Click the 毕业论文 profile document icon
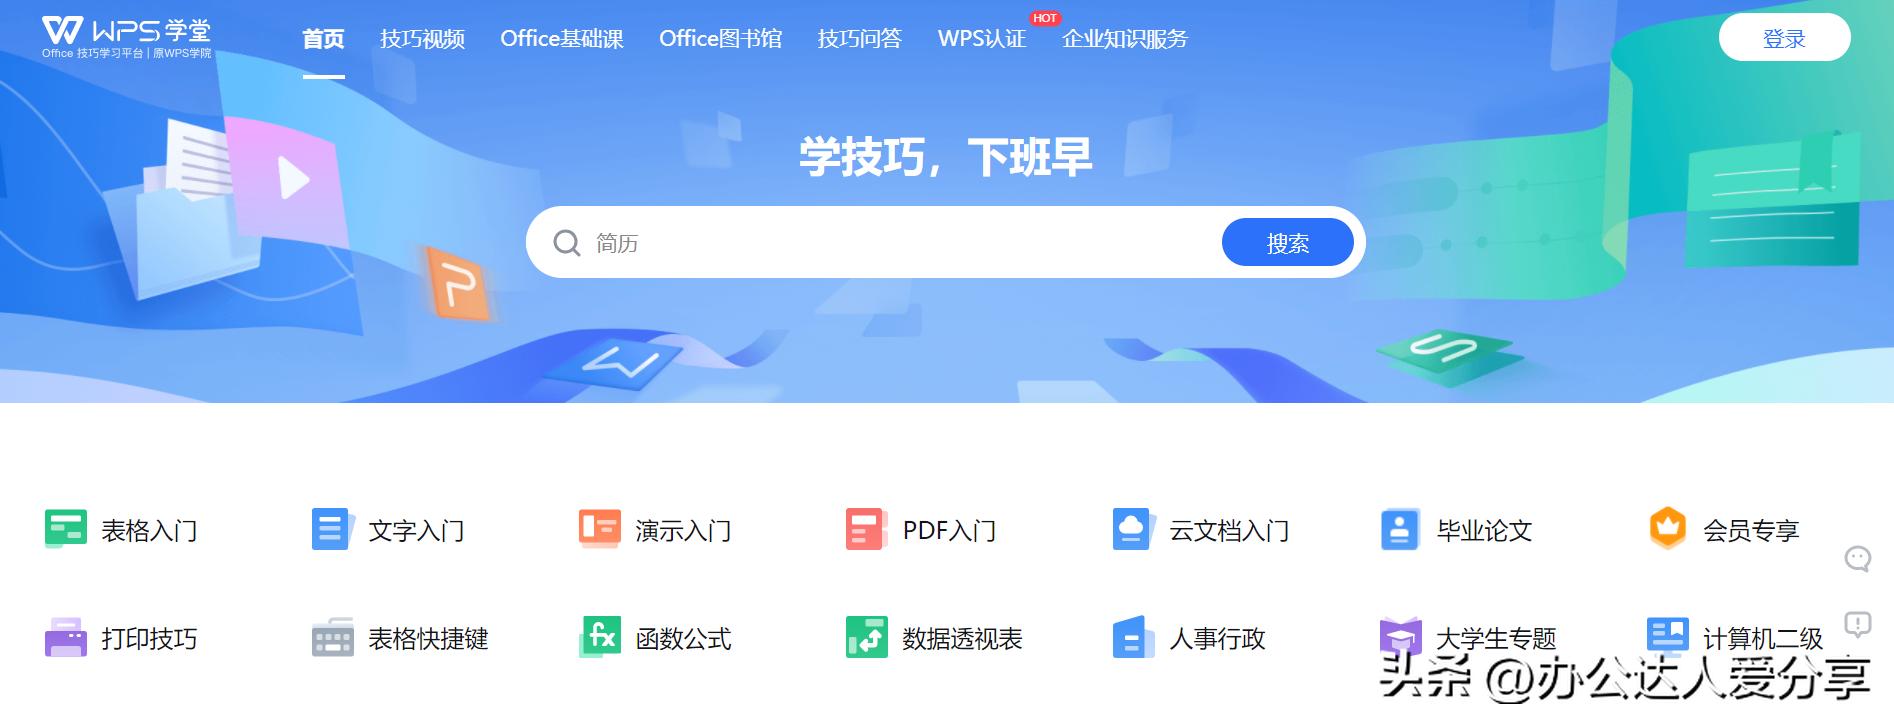The image size is (1894, 723). [x=1400, y=529]
